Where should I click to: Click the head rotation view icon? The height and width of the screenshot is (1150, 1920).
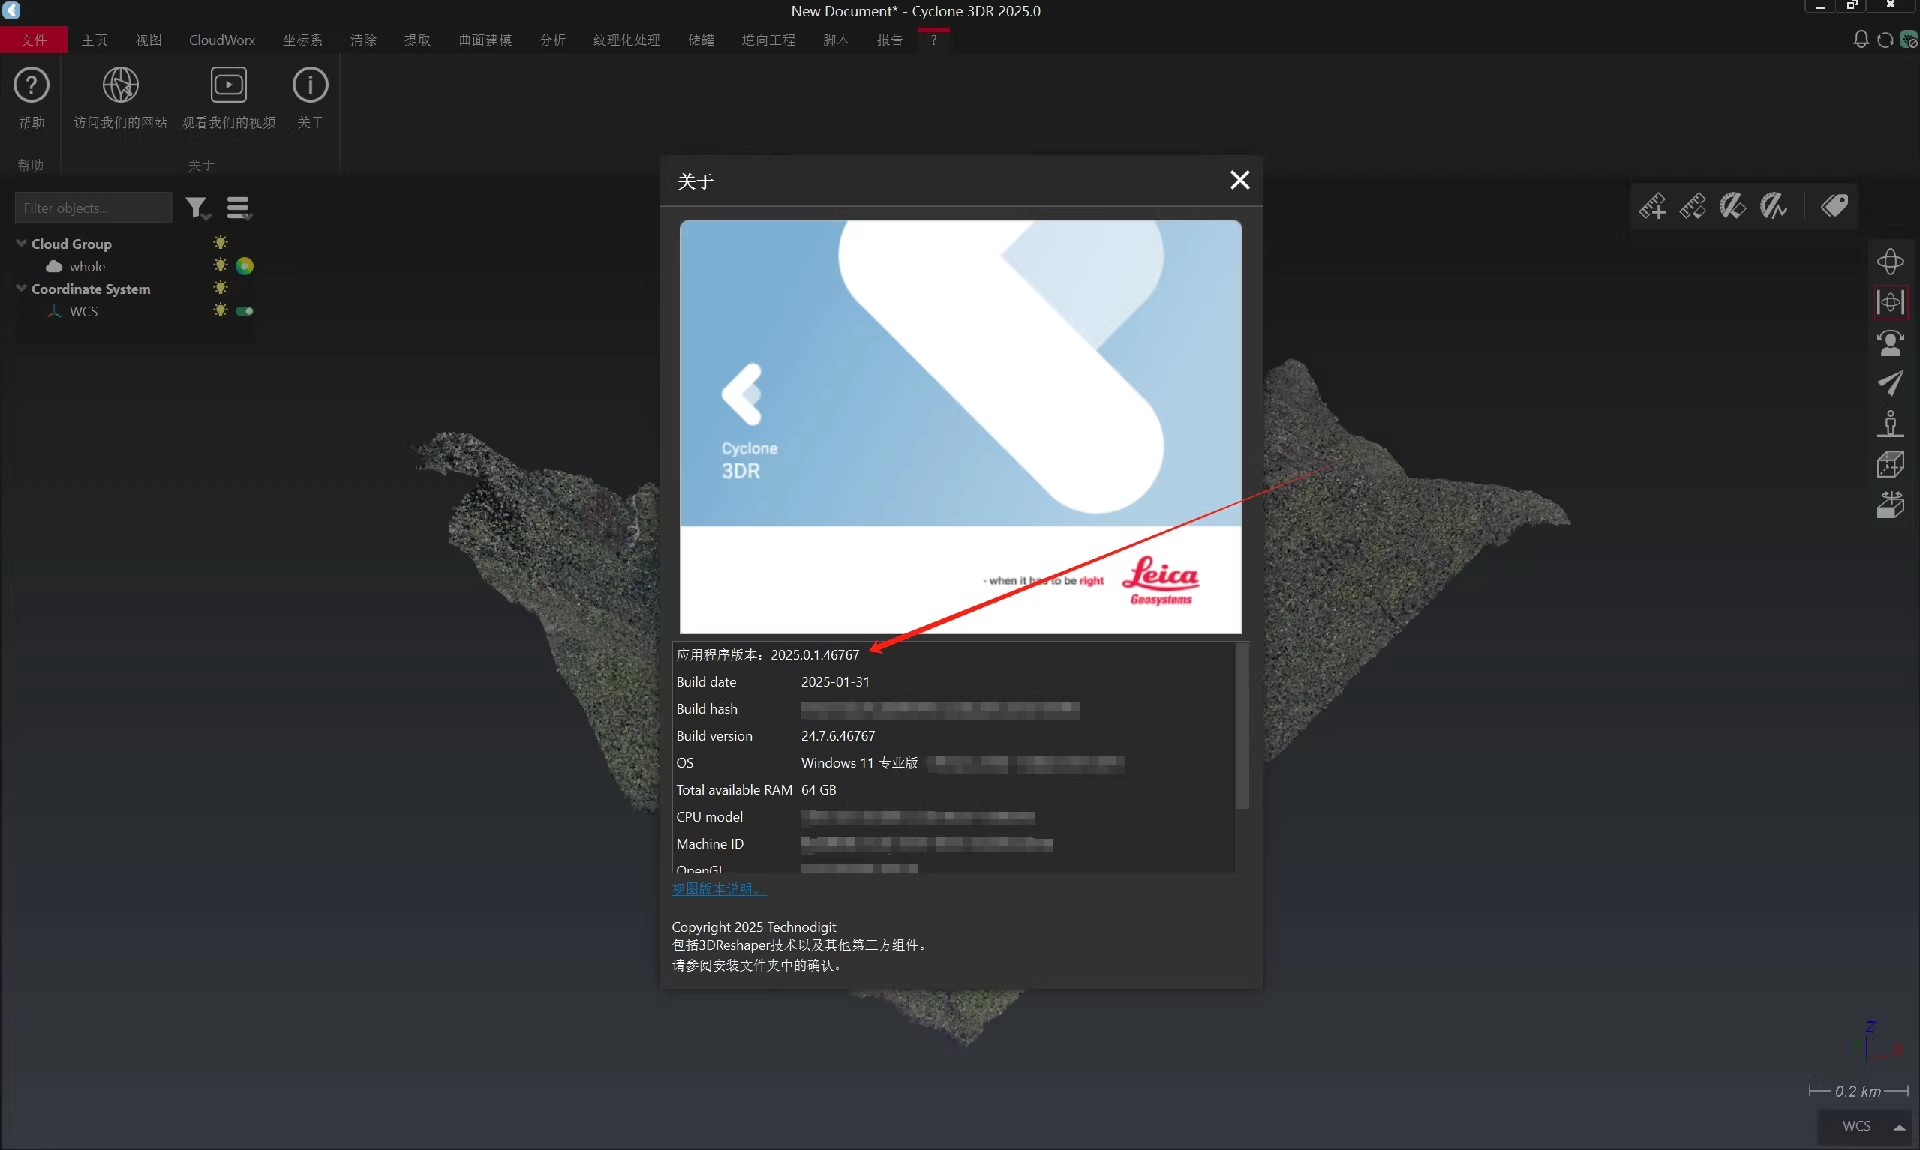(x=1890, y=343)
